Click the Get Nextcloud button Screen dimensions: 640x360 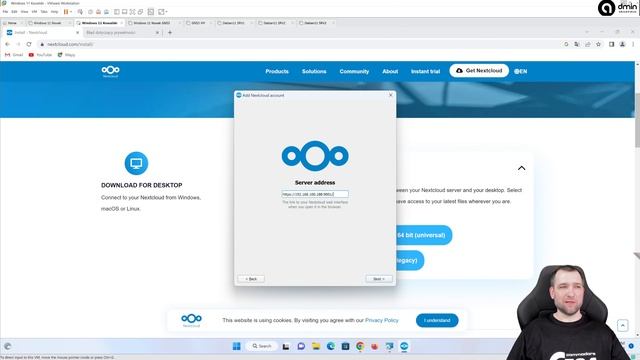click(x=479, y=71)
